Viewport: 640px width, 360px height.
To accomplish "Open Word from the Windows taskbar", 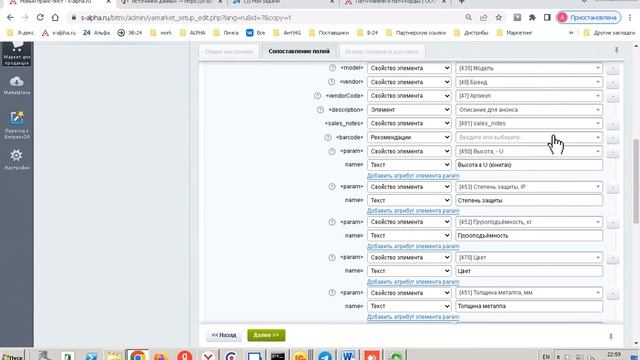I will pos(348,356).
